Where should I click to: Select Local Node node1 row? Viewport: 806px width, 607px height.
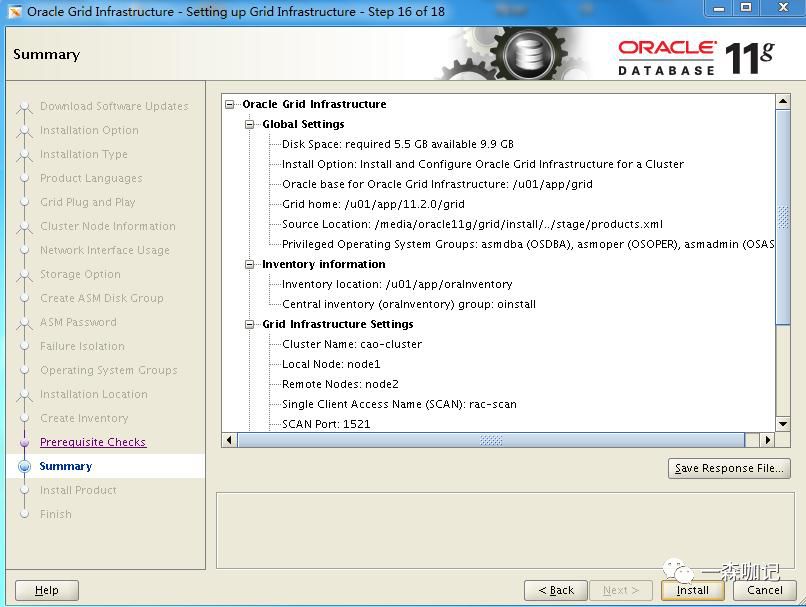pos(331,364)
